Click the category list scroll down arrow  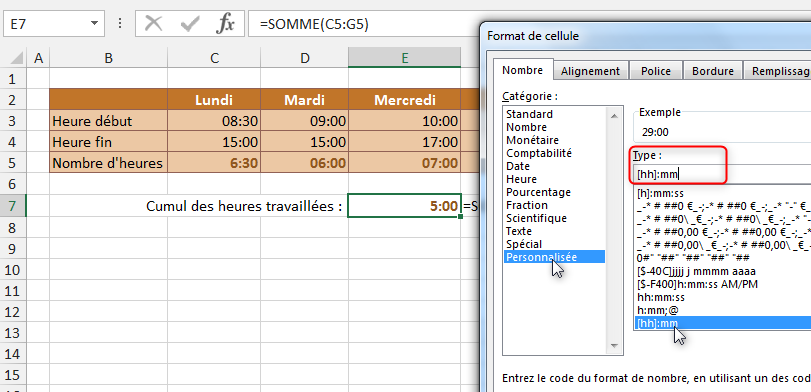[614, 345]
